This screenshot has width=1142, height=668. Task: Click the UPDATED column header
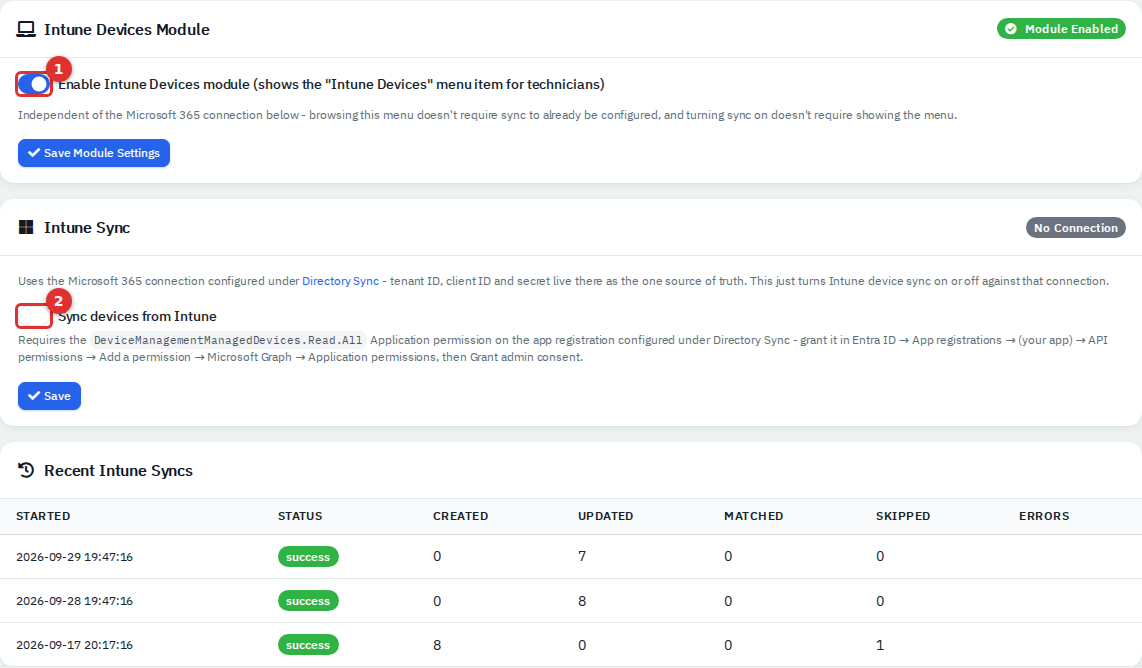coord(605,516)
